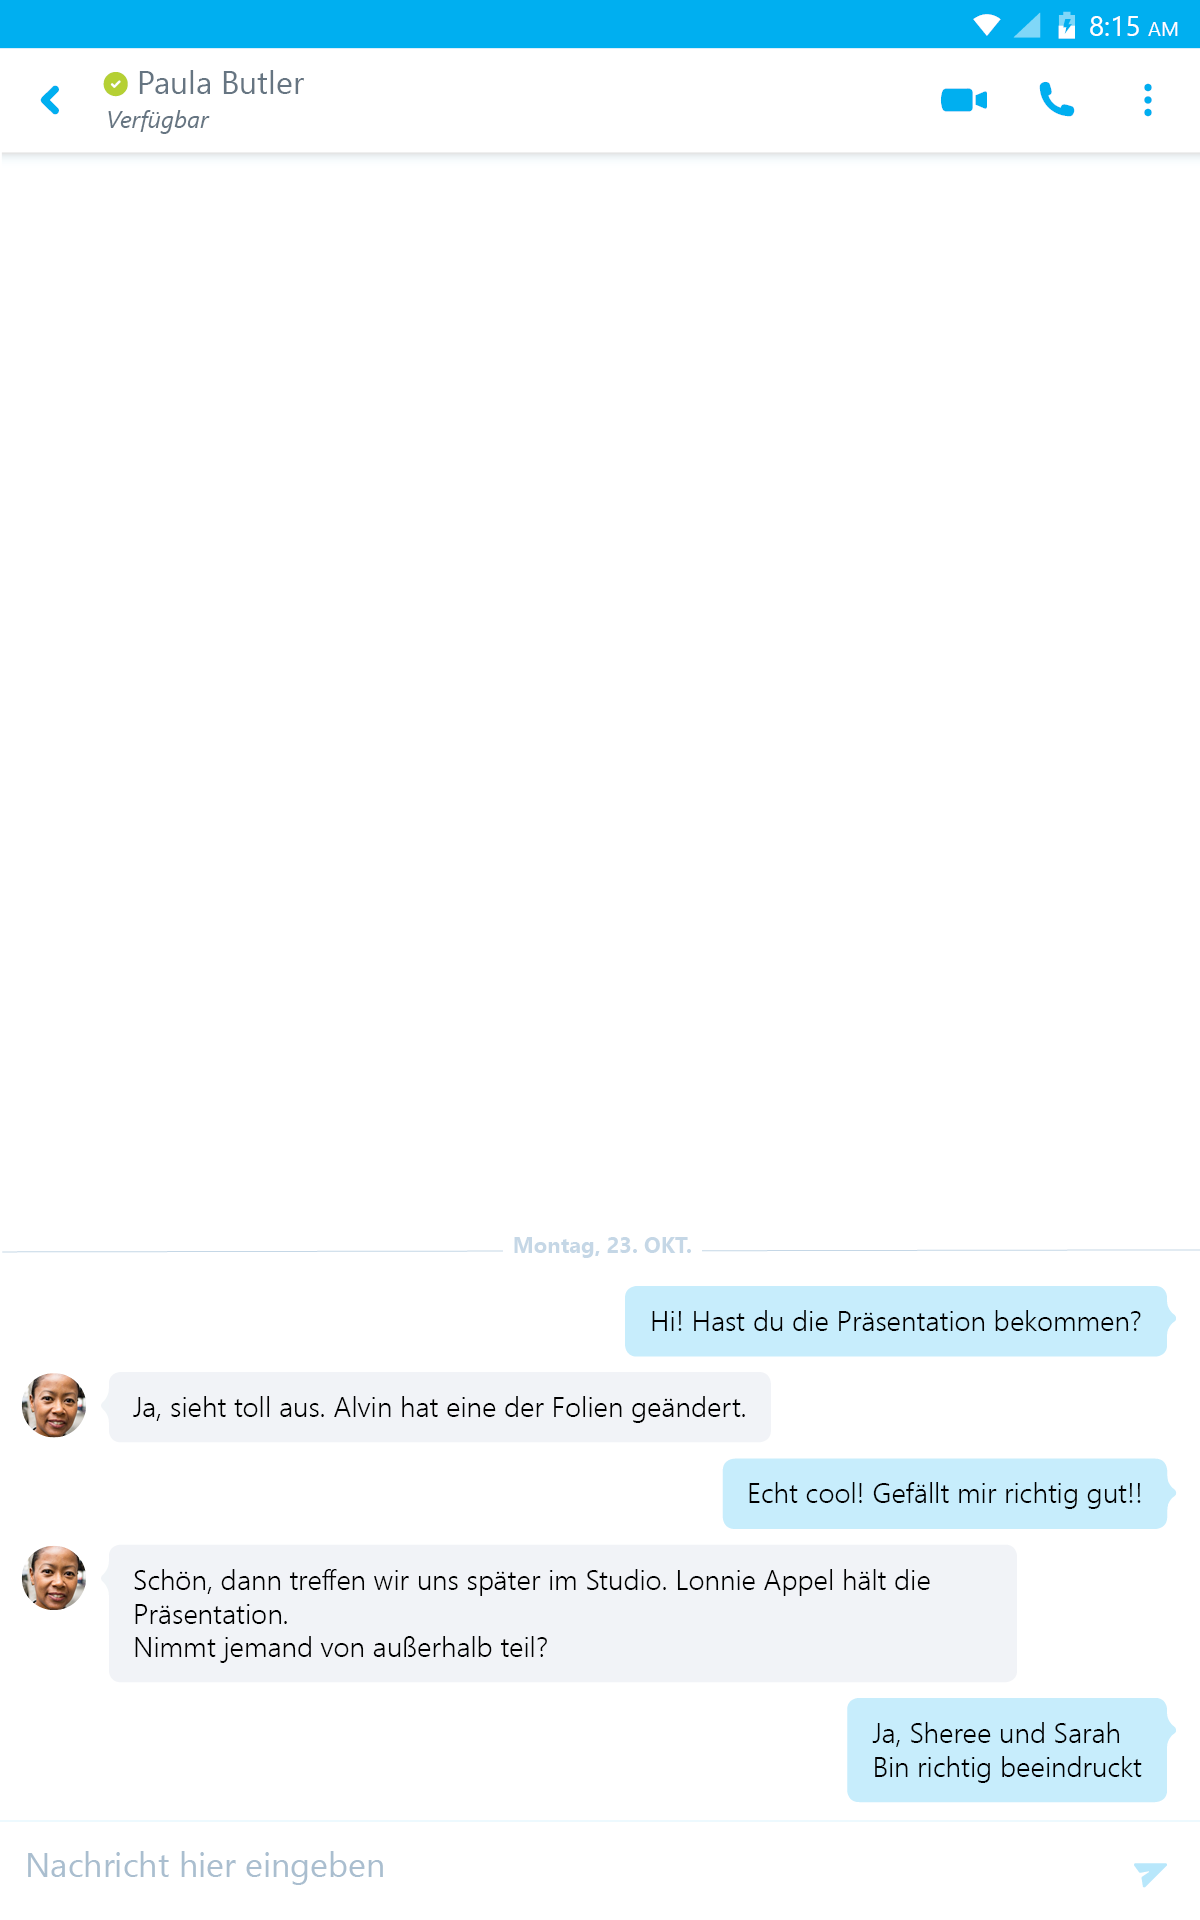Start a video call with Paula Butler
1200x1920 pixels.
[x=964, y=100]
